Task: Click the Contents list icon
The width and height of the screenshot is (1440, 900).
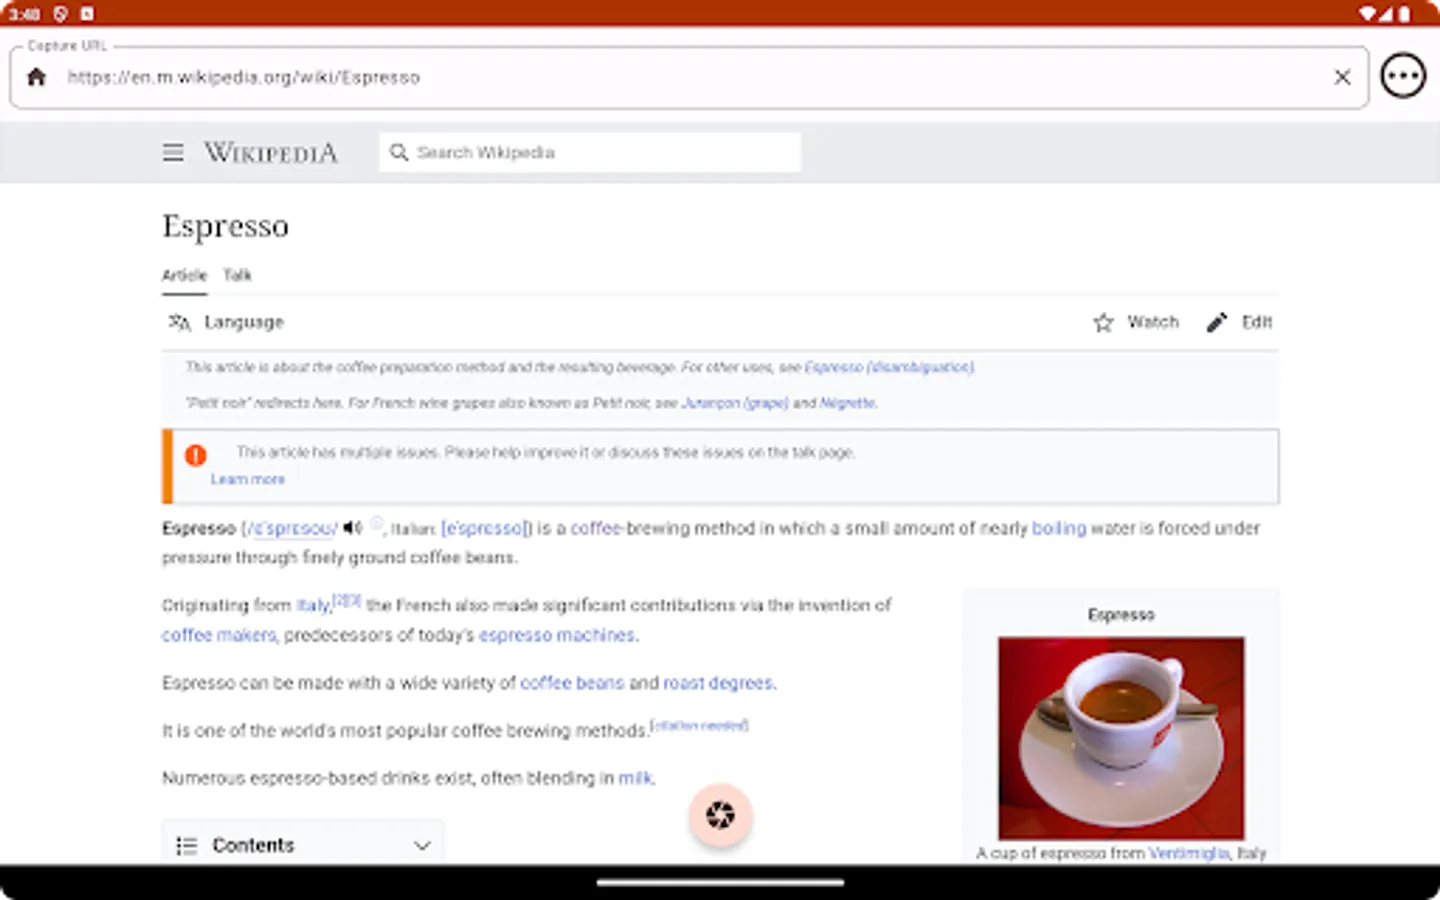Action: tap(187, 846)
